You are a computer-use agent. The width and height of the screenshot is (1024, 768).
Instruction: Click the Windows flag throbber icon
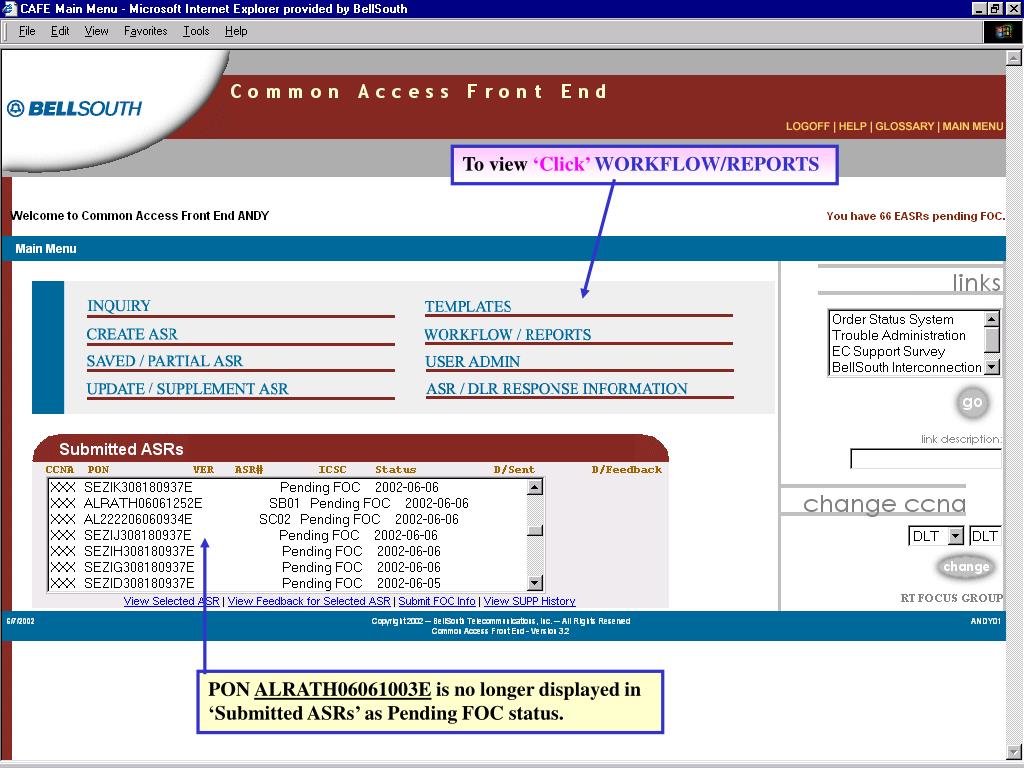[x=1003, y=31]
